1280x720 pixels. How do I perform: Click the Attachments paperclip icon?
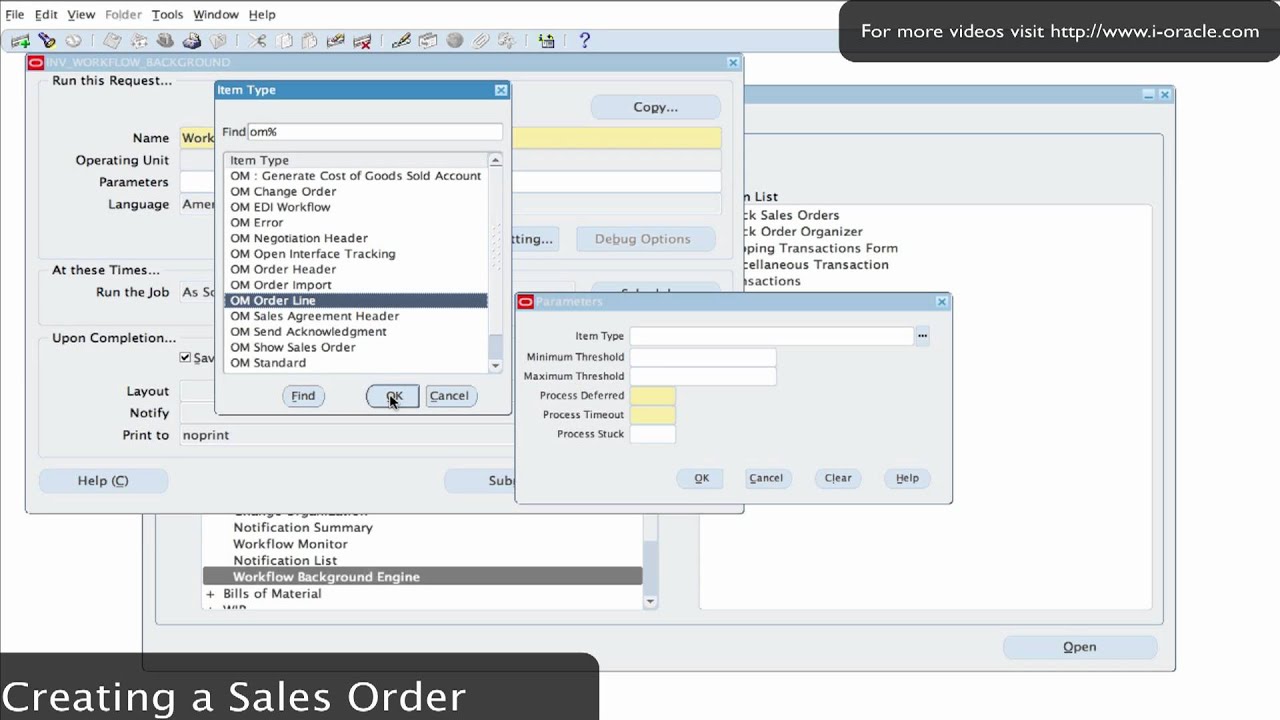(481, 41)
